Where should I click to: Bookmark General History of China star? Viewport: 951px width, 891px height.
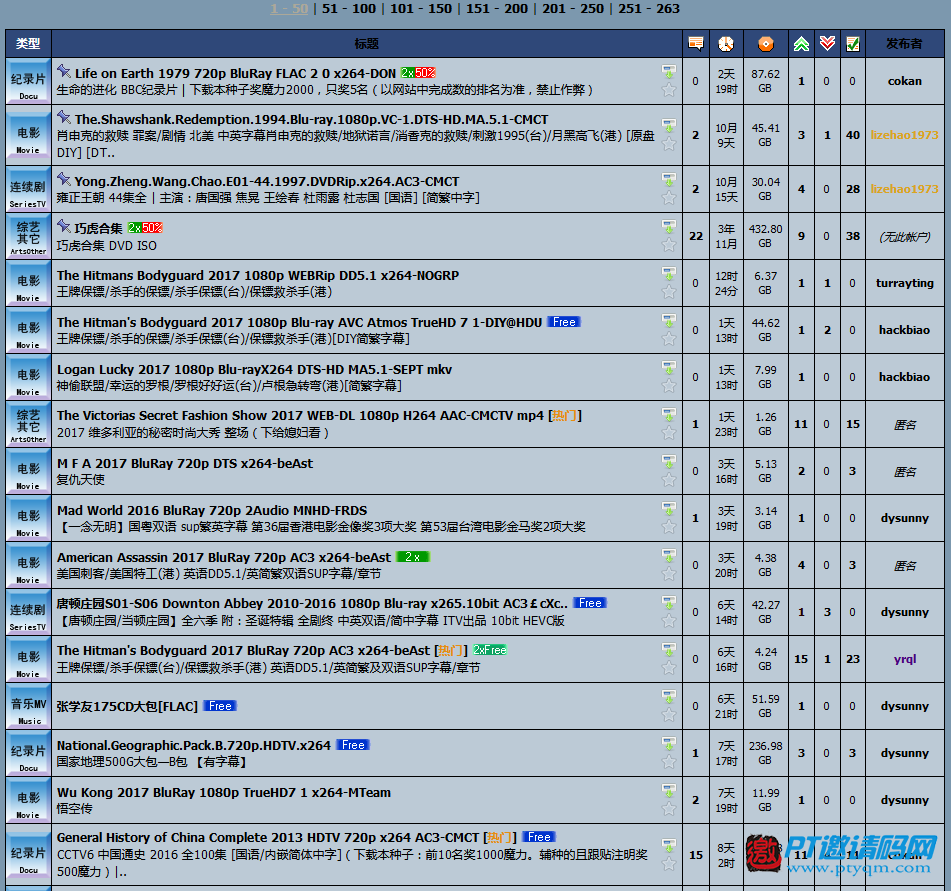pyautogui.click(x=668, y=864)
